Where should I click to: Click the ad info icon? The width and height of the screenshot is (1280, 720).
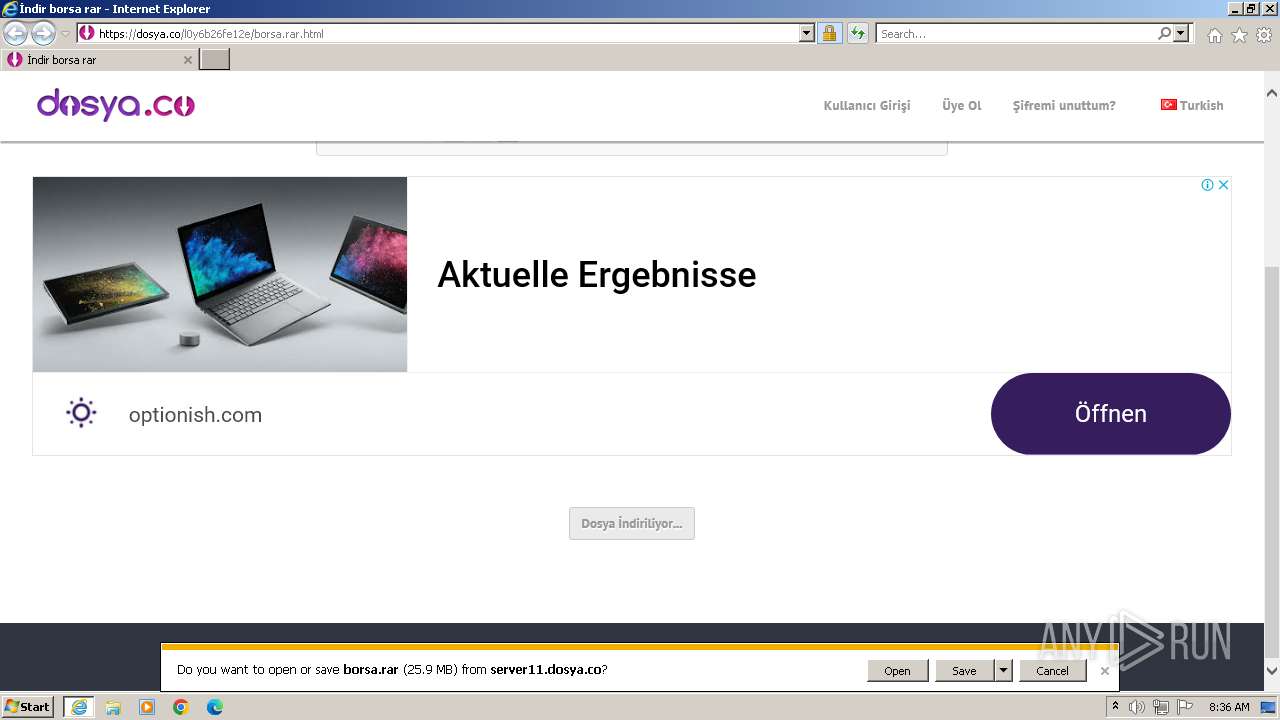(x=1207, y=185)
